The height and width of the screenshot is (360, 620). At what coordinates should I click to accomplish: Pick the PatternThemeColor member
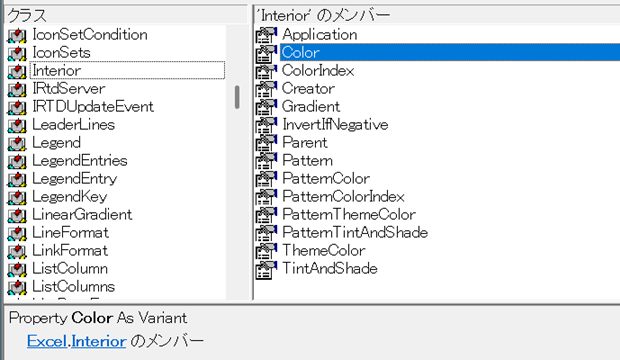coord(349,215)
